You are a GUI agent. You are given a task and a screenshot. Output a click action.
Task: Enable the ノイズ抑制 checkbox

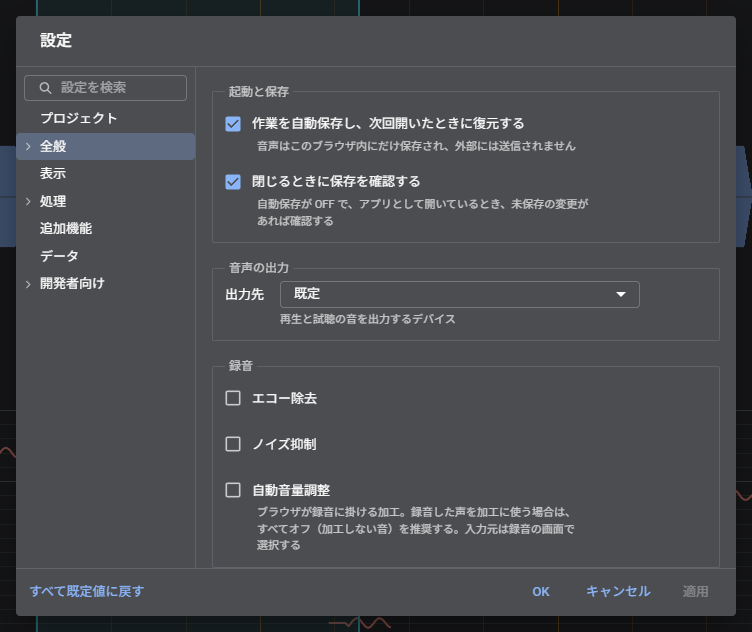[233, 444]
